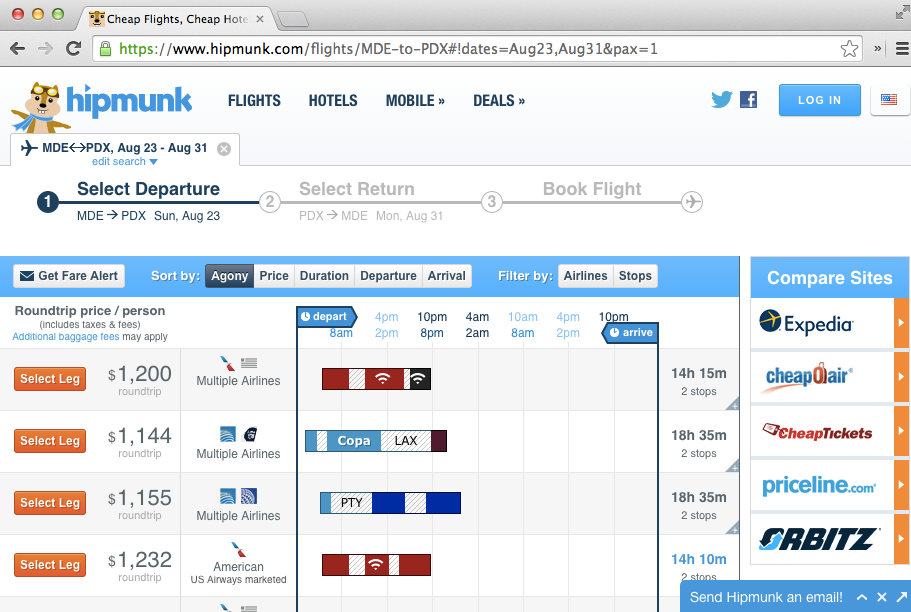Viewport: 911px width, 612px height.
Task: Open Hipmunk's Twitter page via bird icon
Action: tap(721, 99)
